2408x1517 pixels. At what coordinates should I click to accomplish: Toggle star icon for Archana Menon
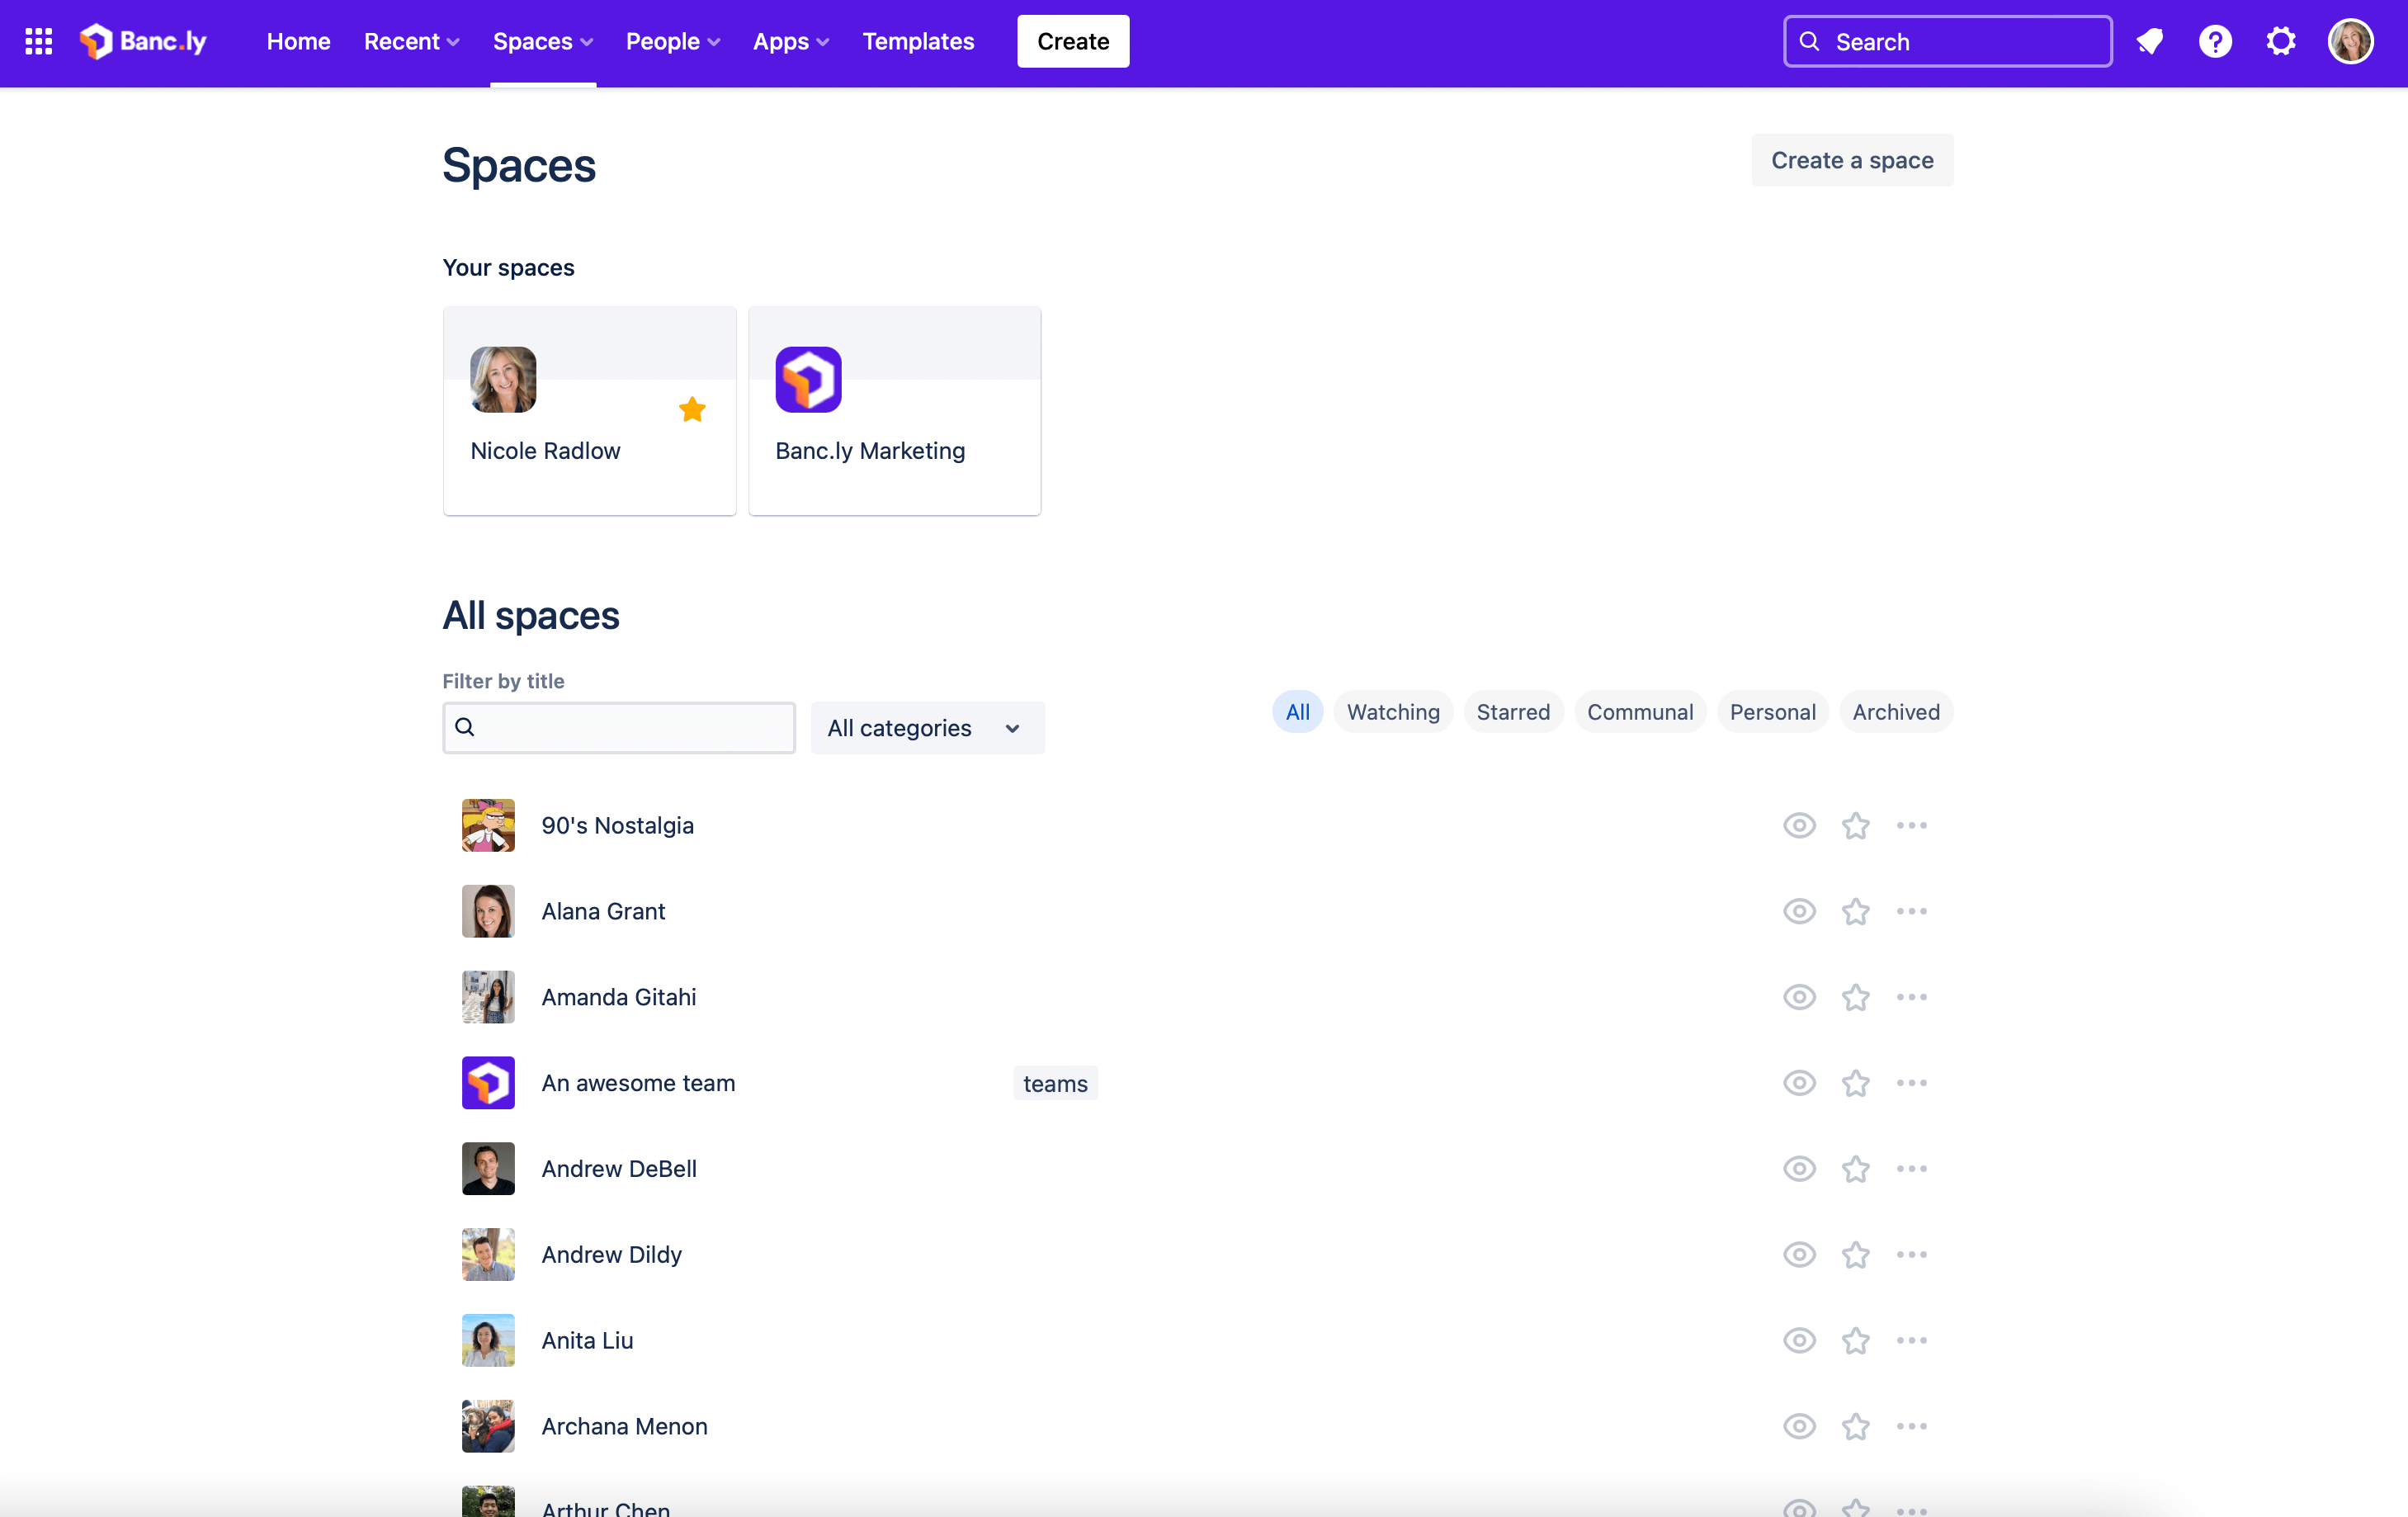pos(1856,1426)
